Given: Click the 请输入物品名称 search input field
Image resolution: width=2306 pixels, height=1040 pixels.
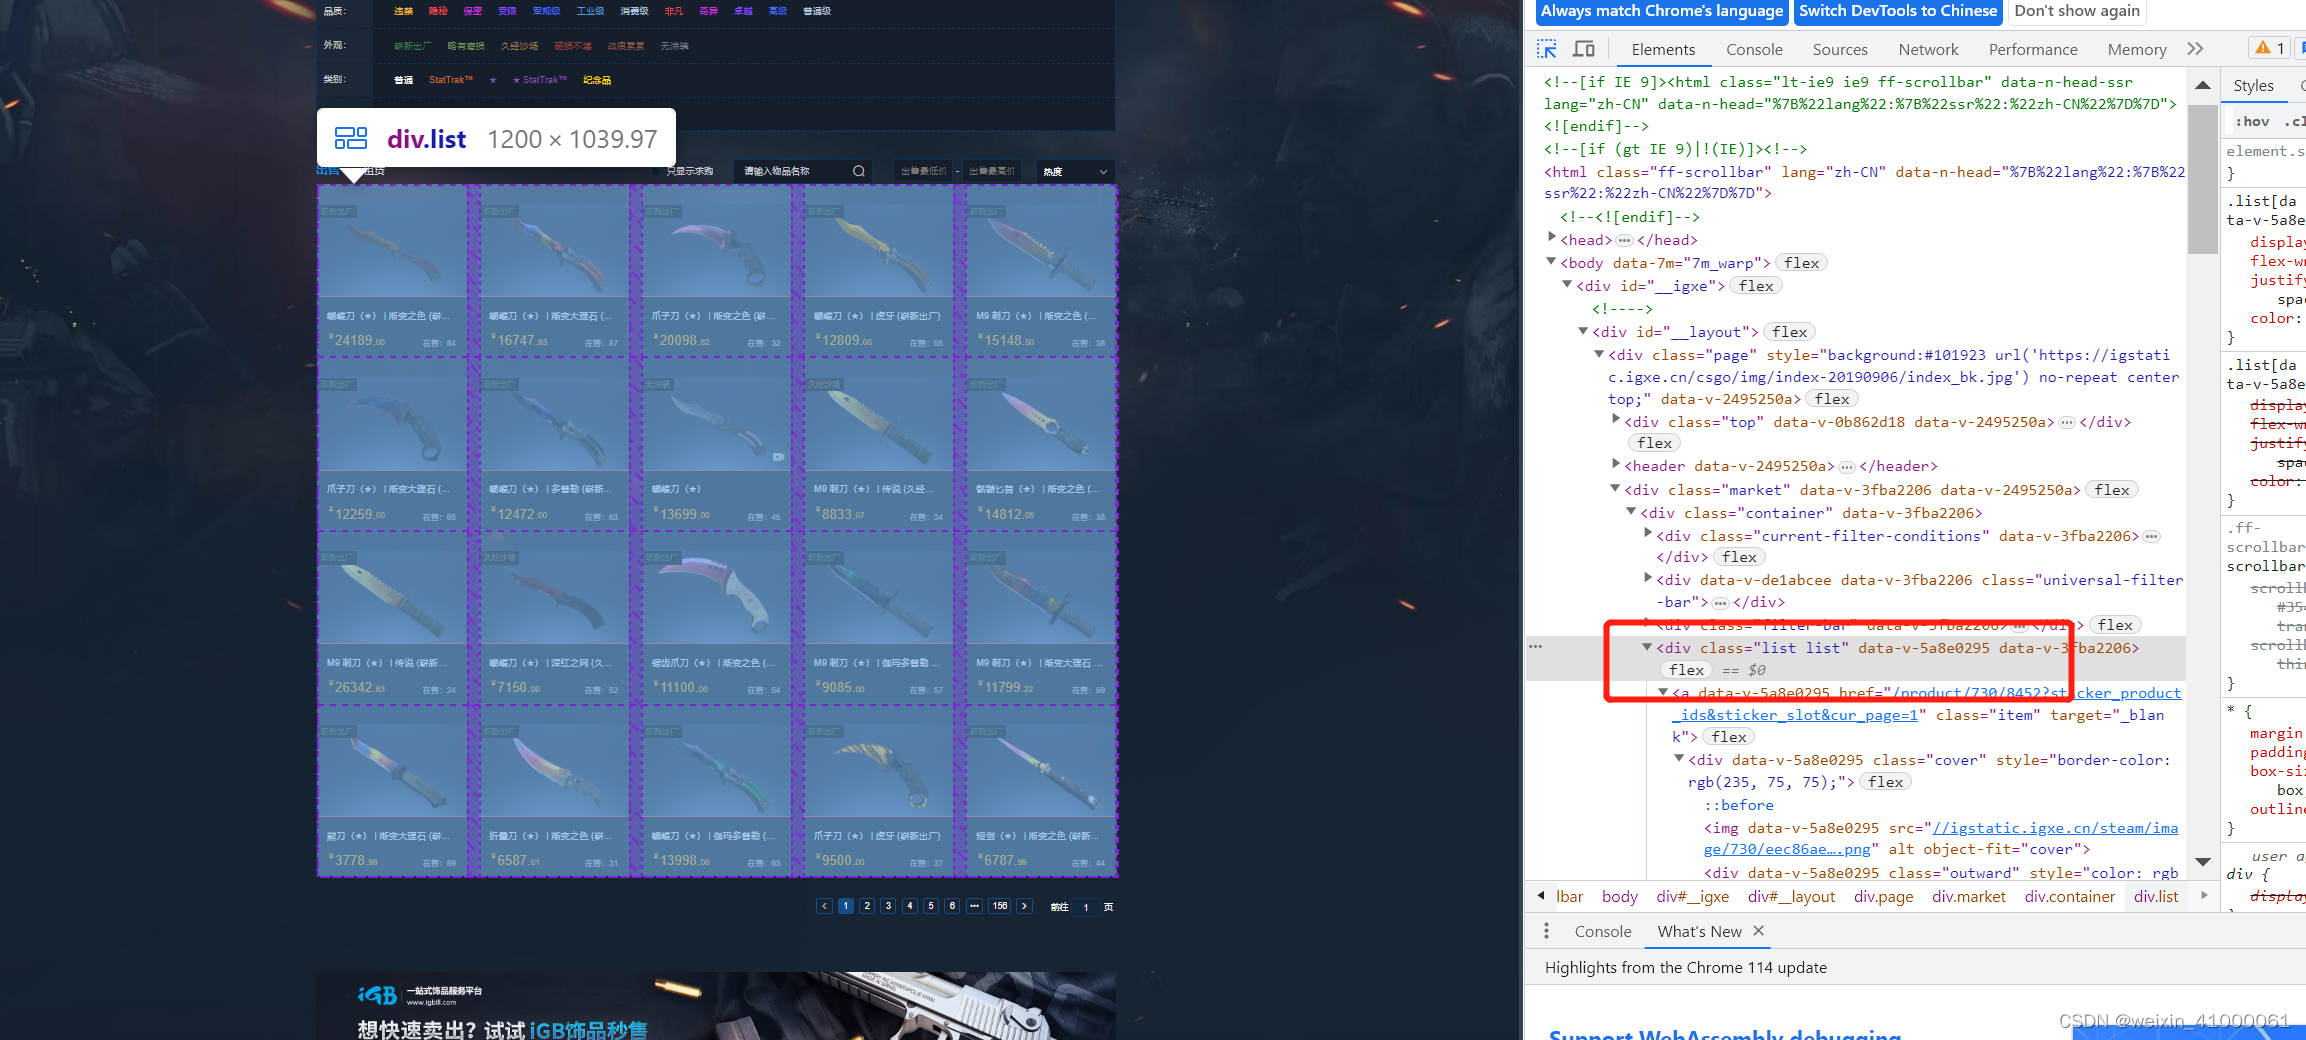Looking at the screenshot, I should [x=790, y=171].
